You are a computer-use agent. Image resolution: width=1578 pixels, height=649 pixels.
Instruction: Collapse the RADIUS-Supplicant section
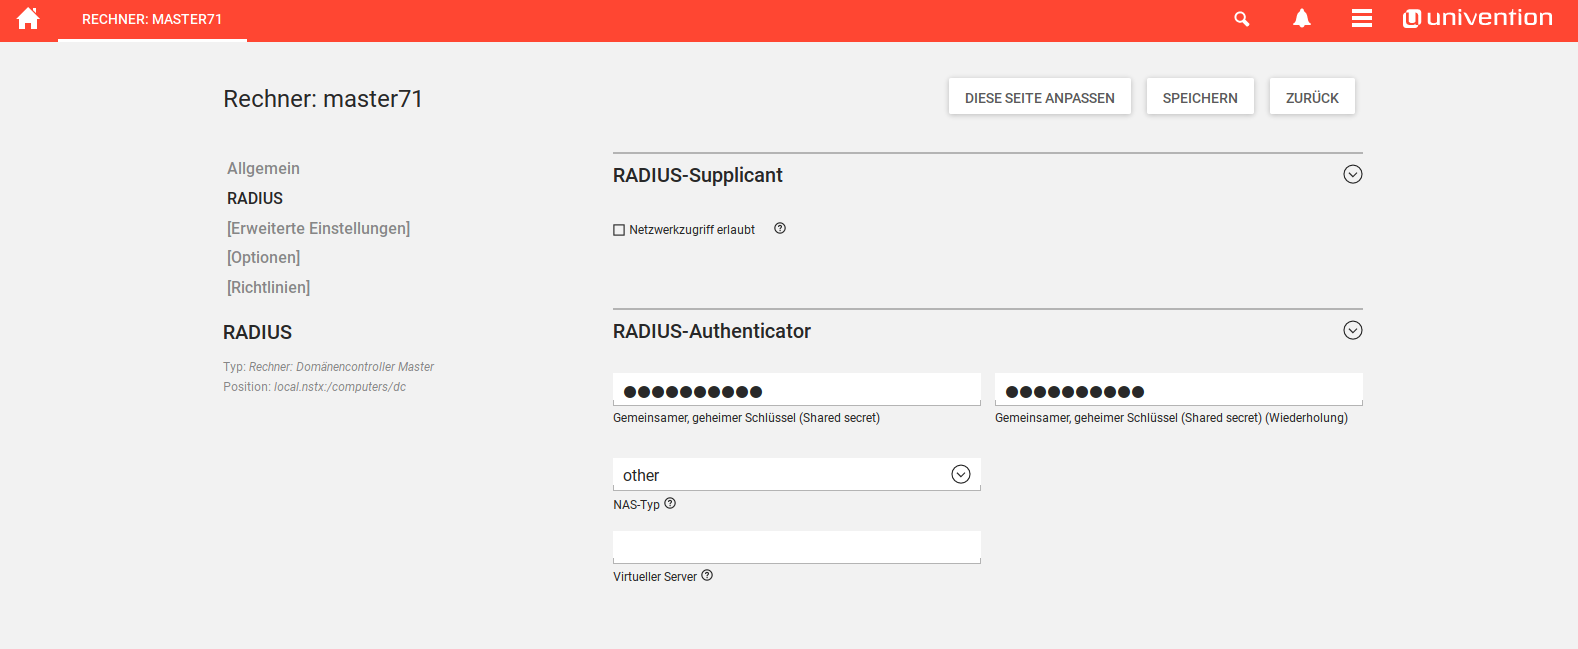1352,175
